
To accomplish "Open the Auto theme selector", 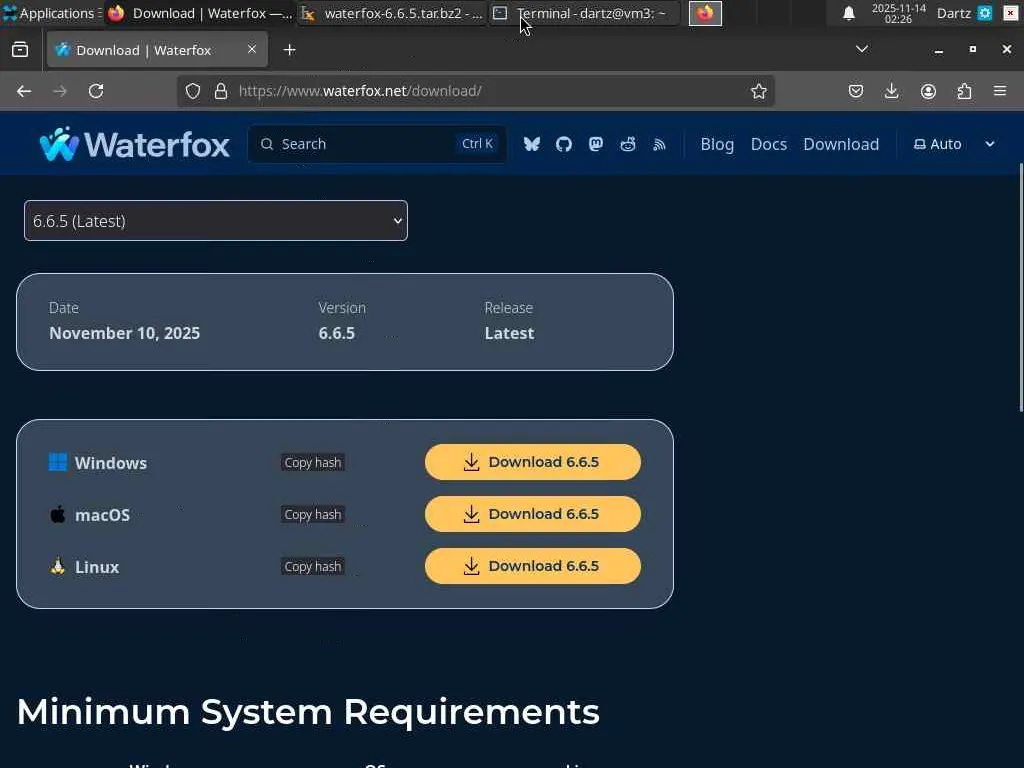I will 938,144.
